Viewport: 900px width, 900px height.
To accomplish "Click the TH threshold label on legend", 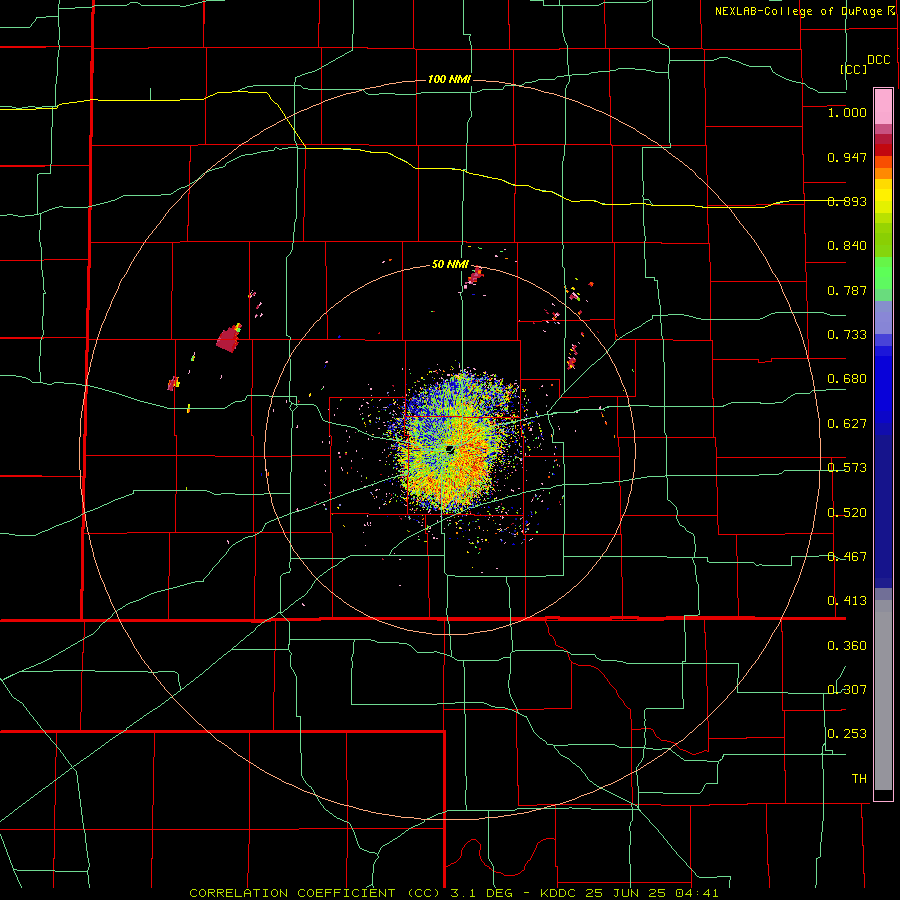I will click(859, 779).
